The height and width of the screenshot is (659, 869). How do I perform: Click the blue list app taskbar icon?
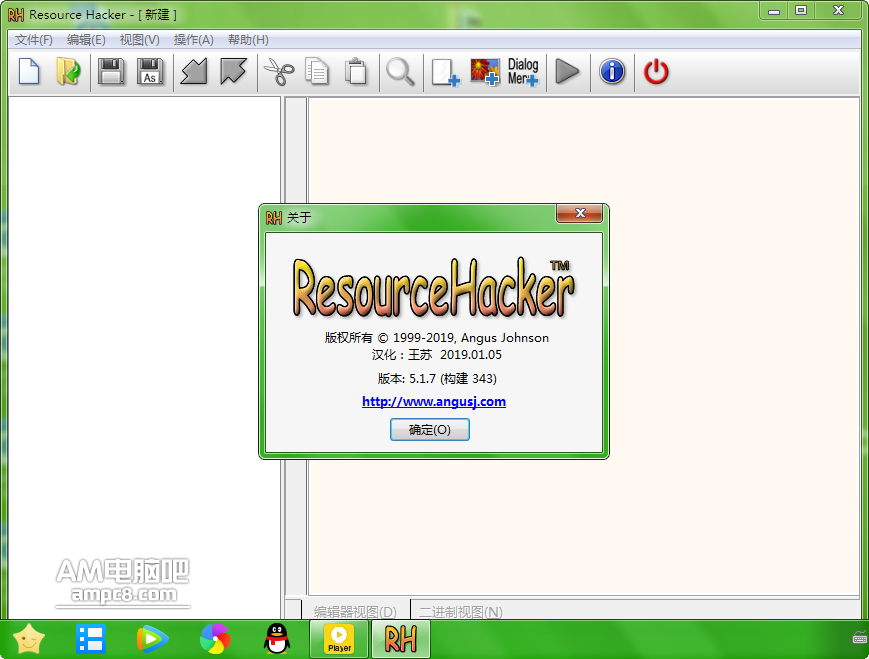click(x=91, y=639)
